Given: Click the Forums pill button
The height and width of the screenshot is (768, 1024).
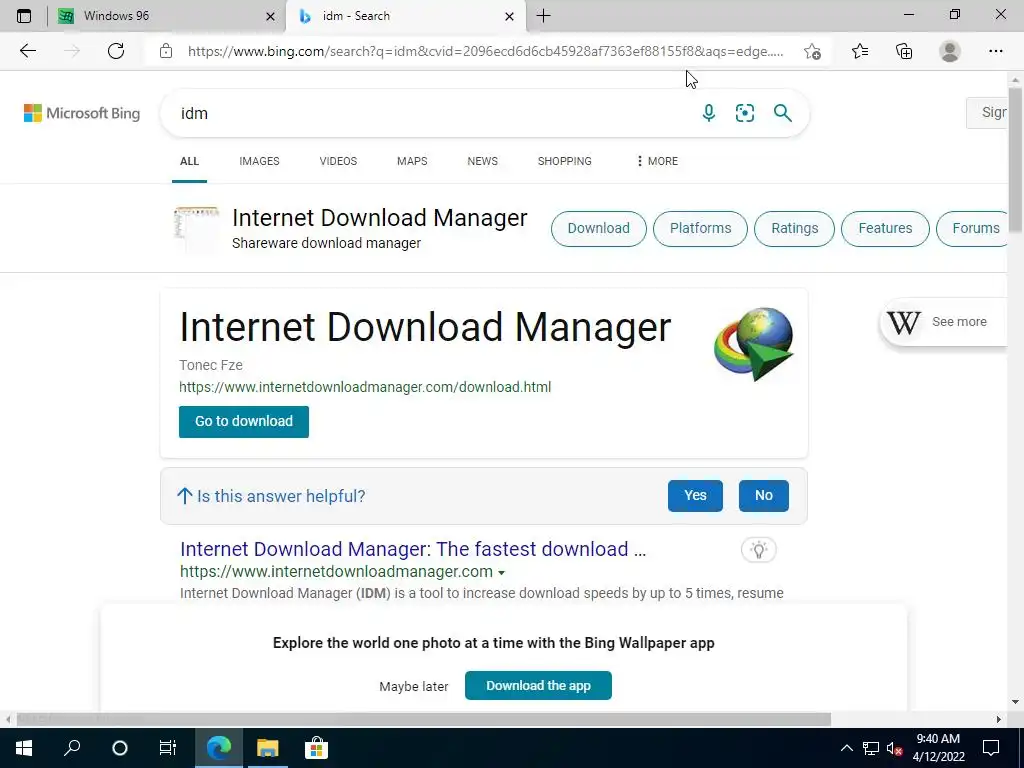Looking at the screenshot, I should pos(974,229).
